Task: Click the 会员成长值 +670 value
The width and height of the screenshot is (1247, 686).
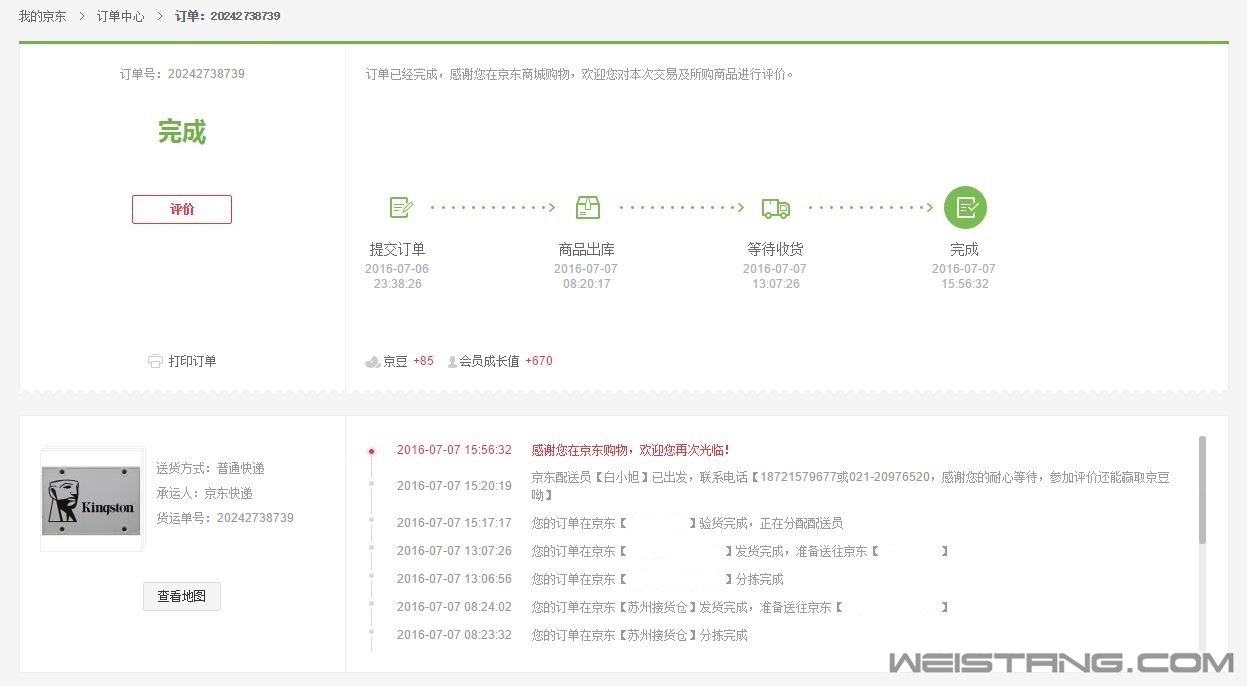Action: pos(539,361)
